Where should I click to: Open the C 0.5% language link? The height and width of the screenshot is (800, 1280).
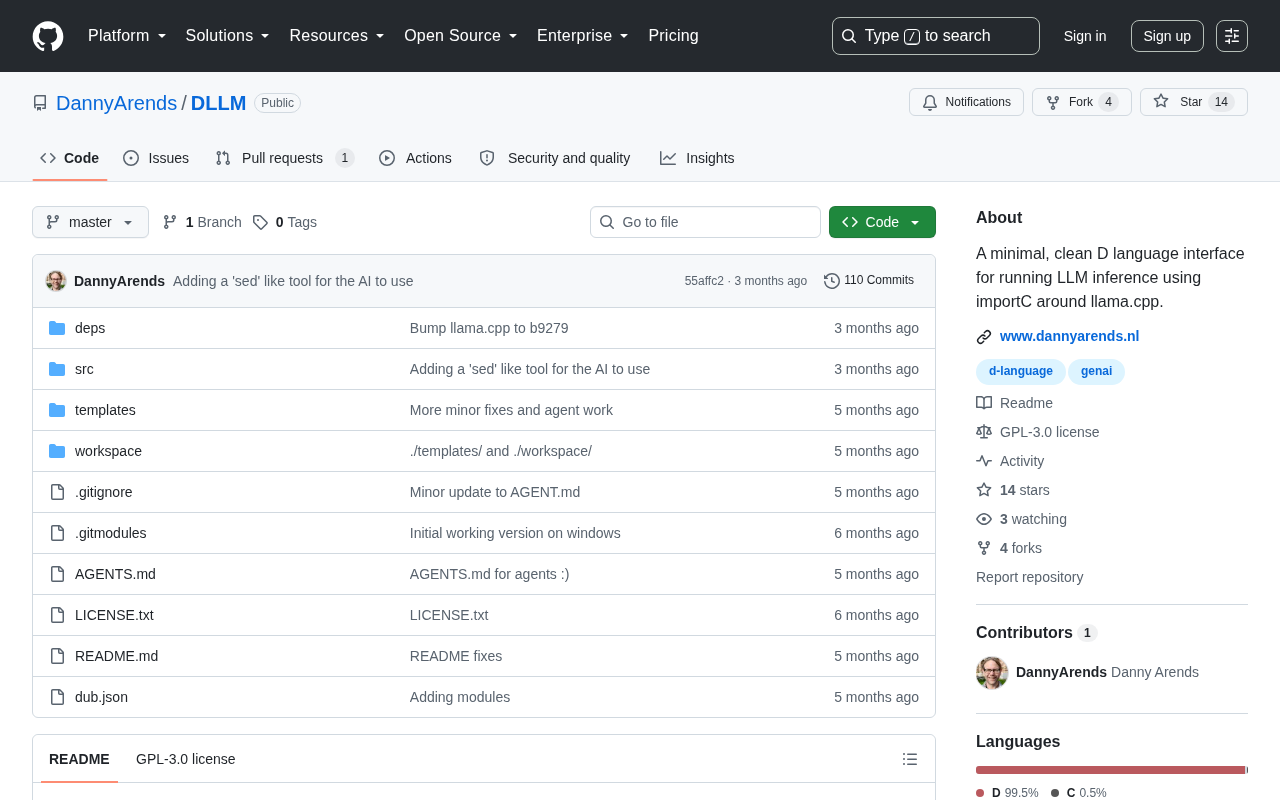click(1079, 793)
